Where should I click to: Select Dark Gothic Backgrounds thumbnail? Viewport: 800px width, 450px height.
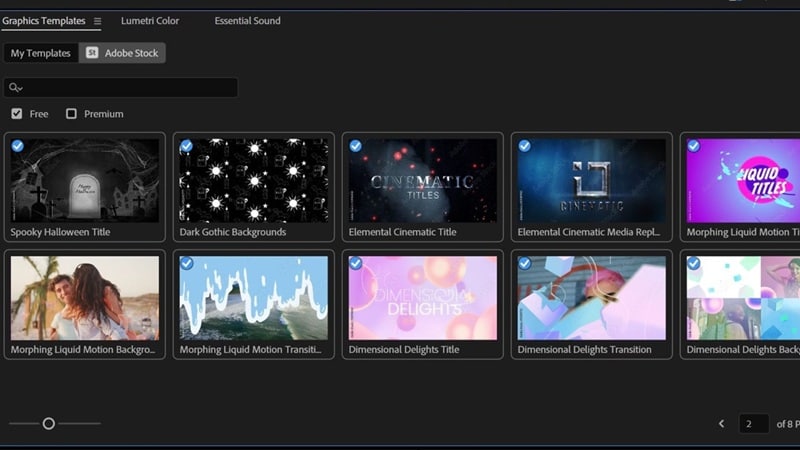coord(254,181)
